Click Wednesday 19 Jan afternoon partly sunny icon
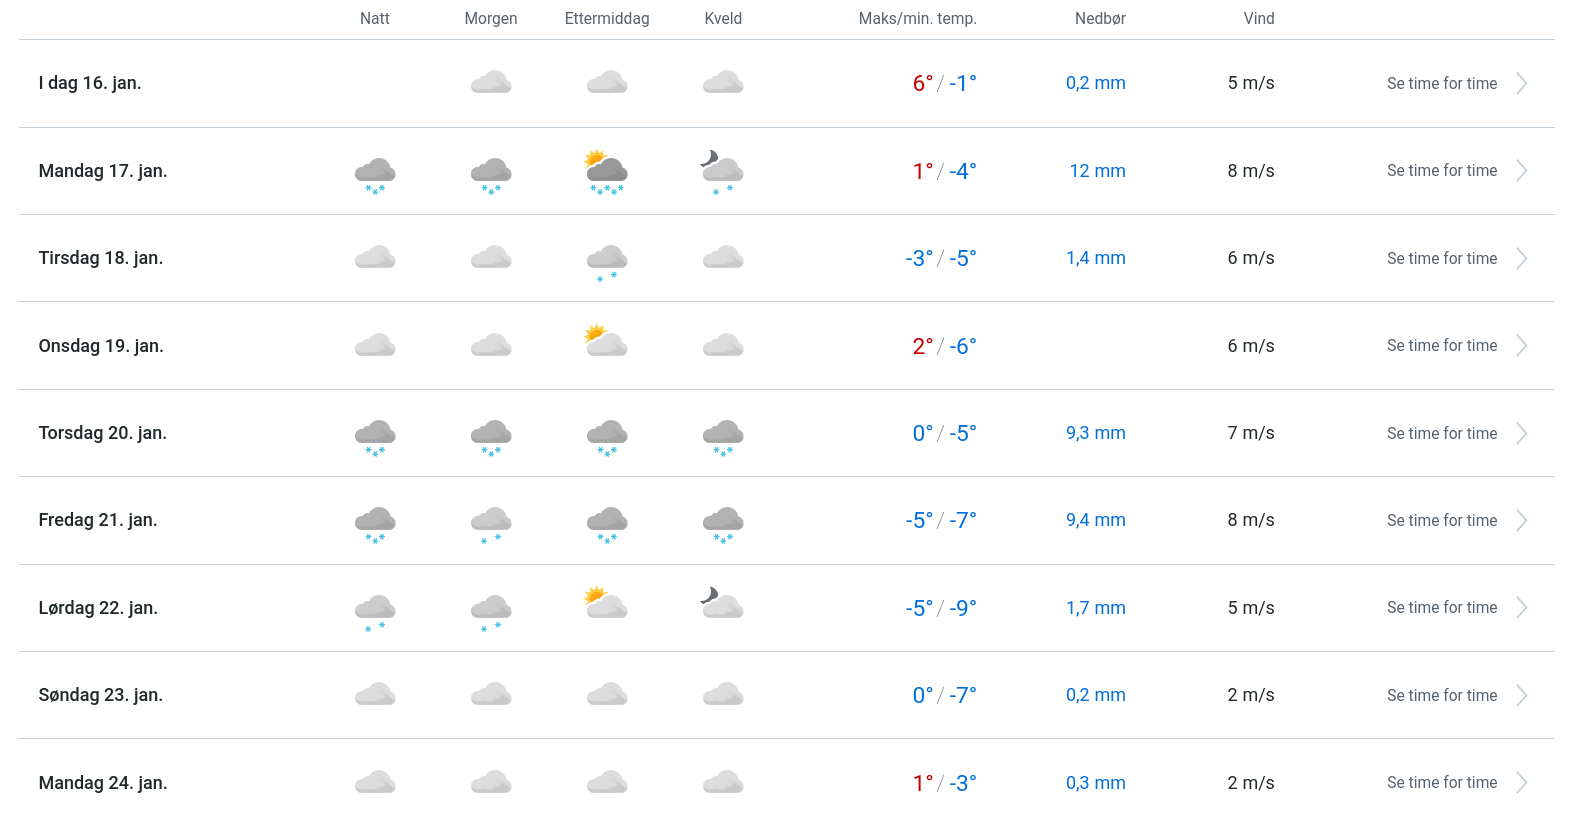Image resolution: width=1574 pixels, height=825 pixels. tap(606, 342)
